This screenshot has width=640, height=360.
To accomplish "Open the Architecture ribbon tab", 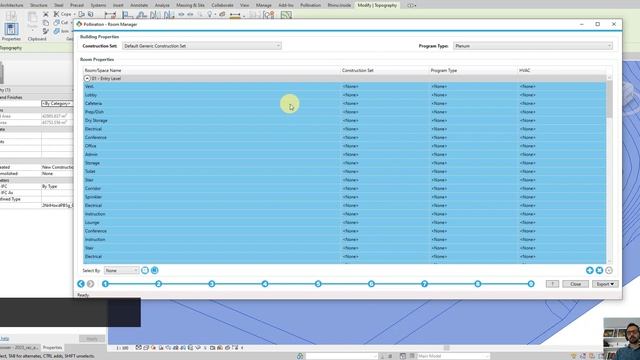I will pos(11,5).
